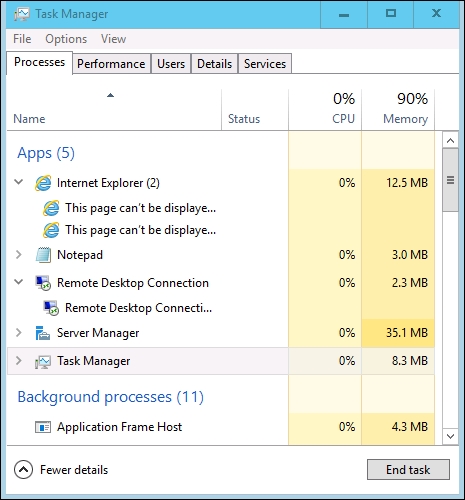This screenshot has width=465, height=500.
Task: Collapse the Internet Explorer process group
Action: 19,182
